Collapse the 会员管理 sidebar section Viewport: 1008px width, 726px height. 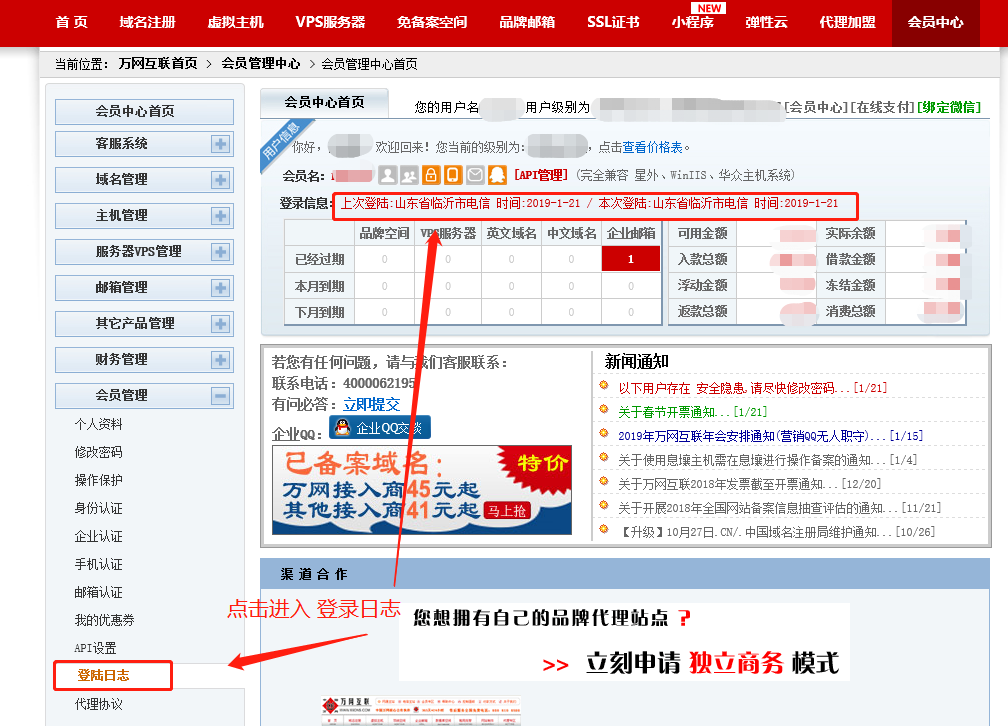pyautogui.click(x=220, y=396)
